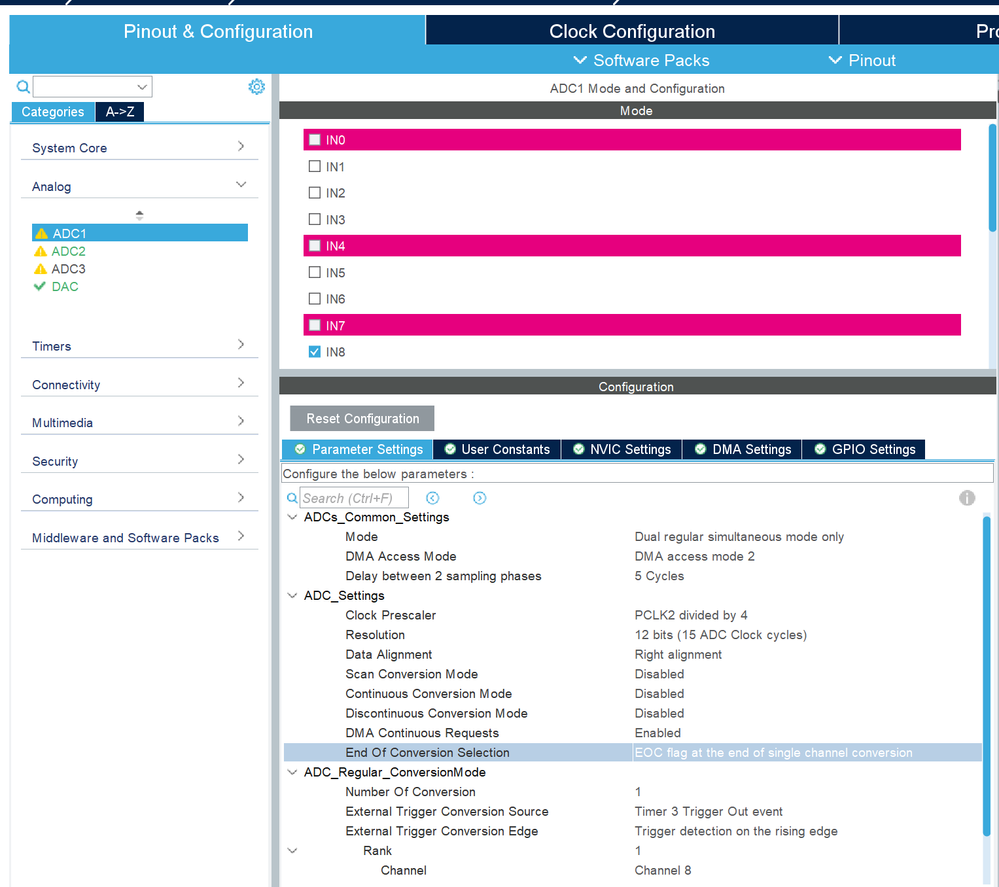Go to previous search result arrow
999x887 pixels.
point(433,498)
